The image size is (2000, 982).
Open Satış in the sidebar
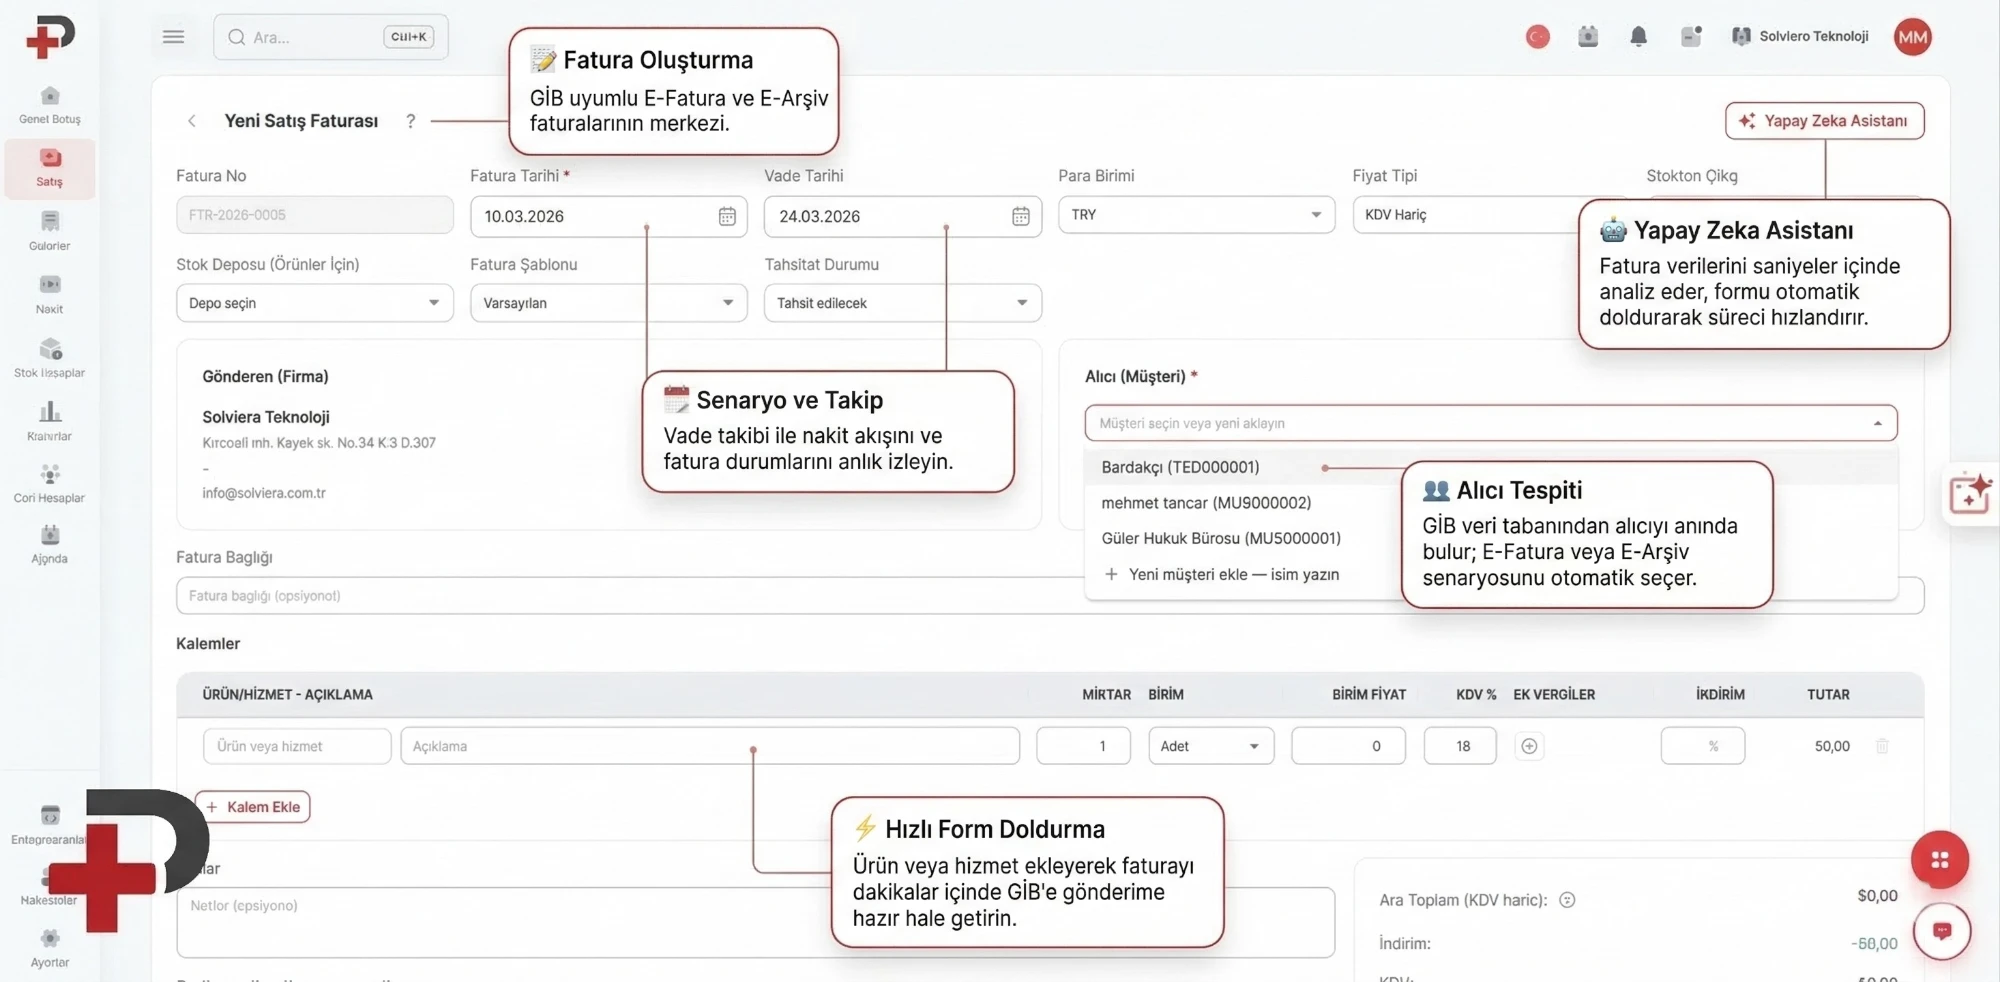(x=49, y=168)
